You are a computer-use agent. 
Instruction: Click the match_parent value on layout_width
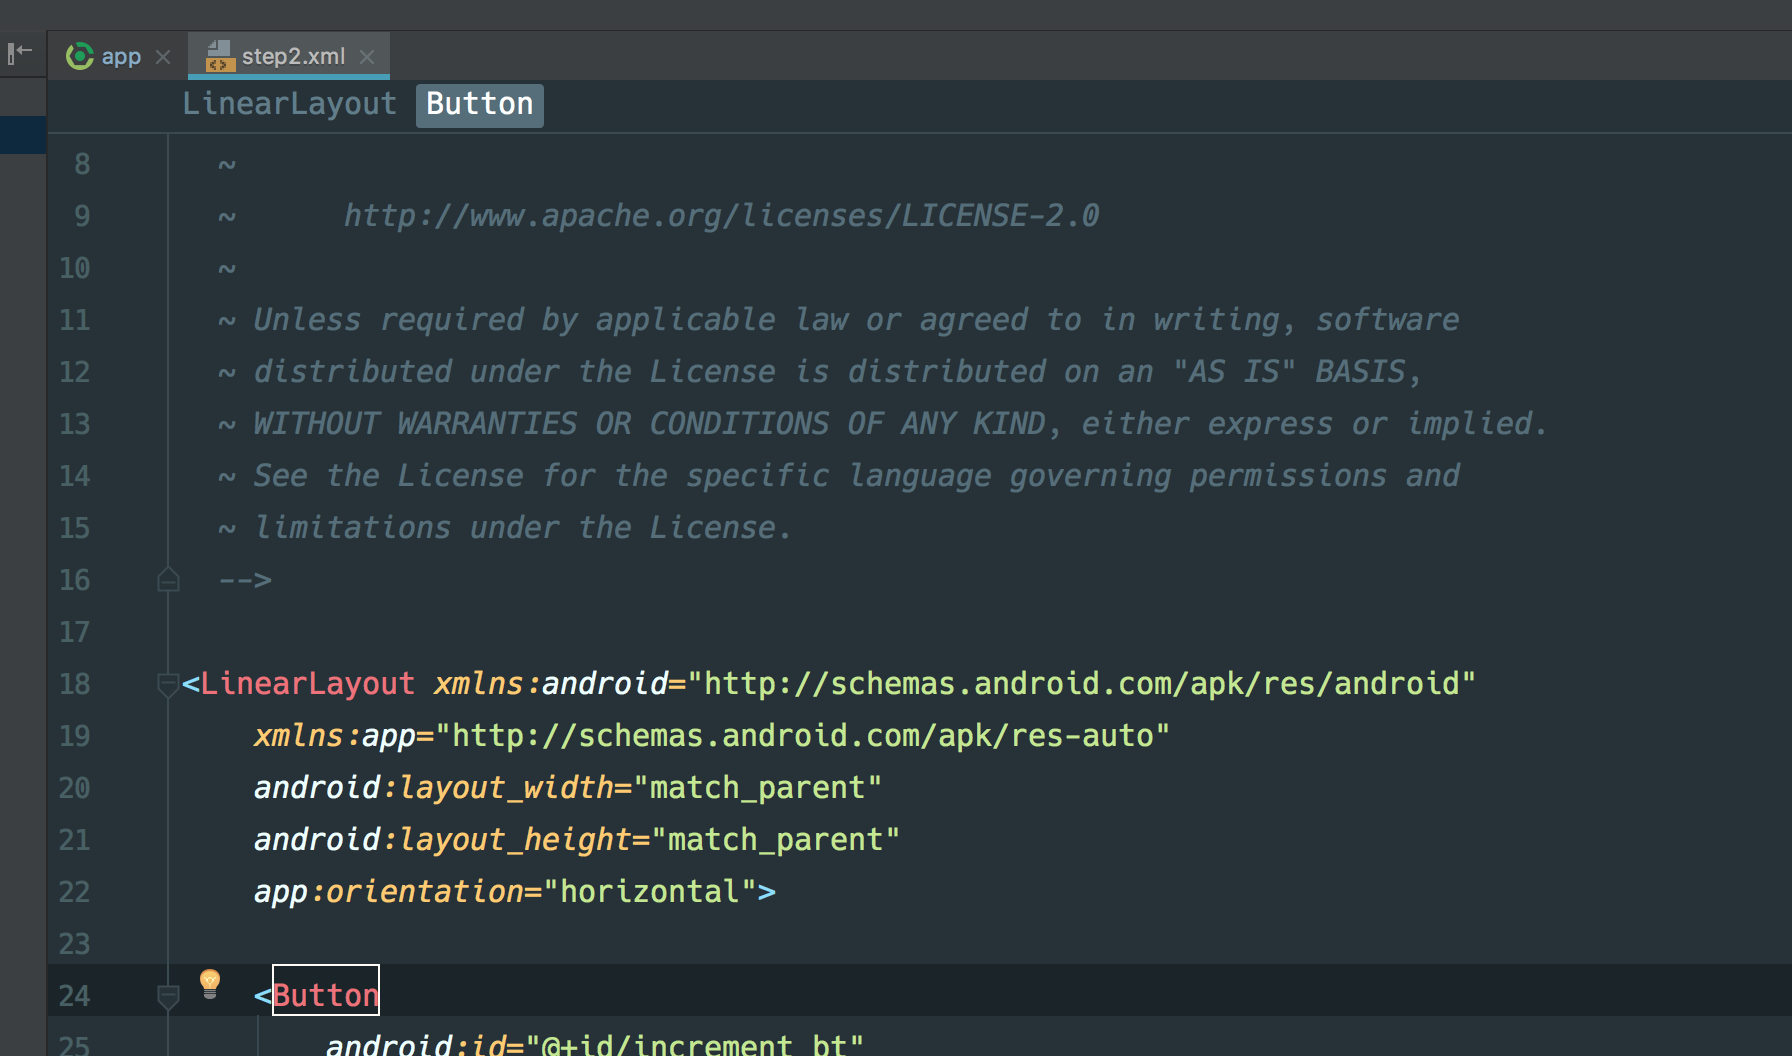758,787
